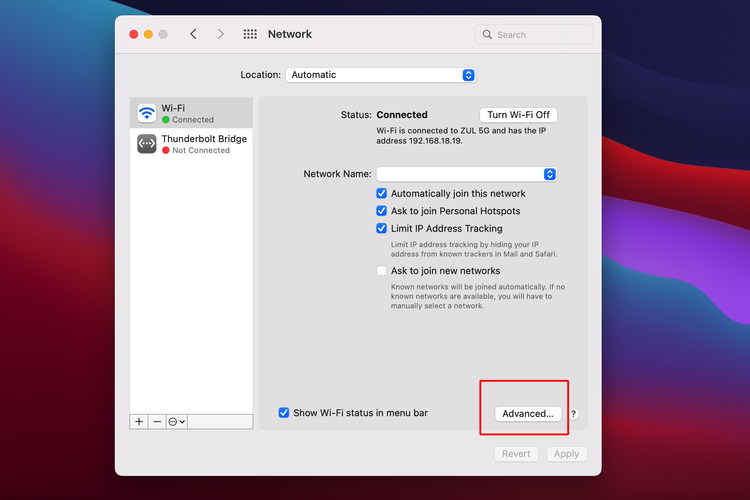Click the show all preferences grid icon
The image size is (750, 500).
(x=250, y=34)
